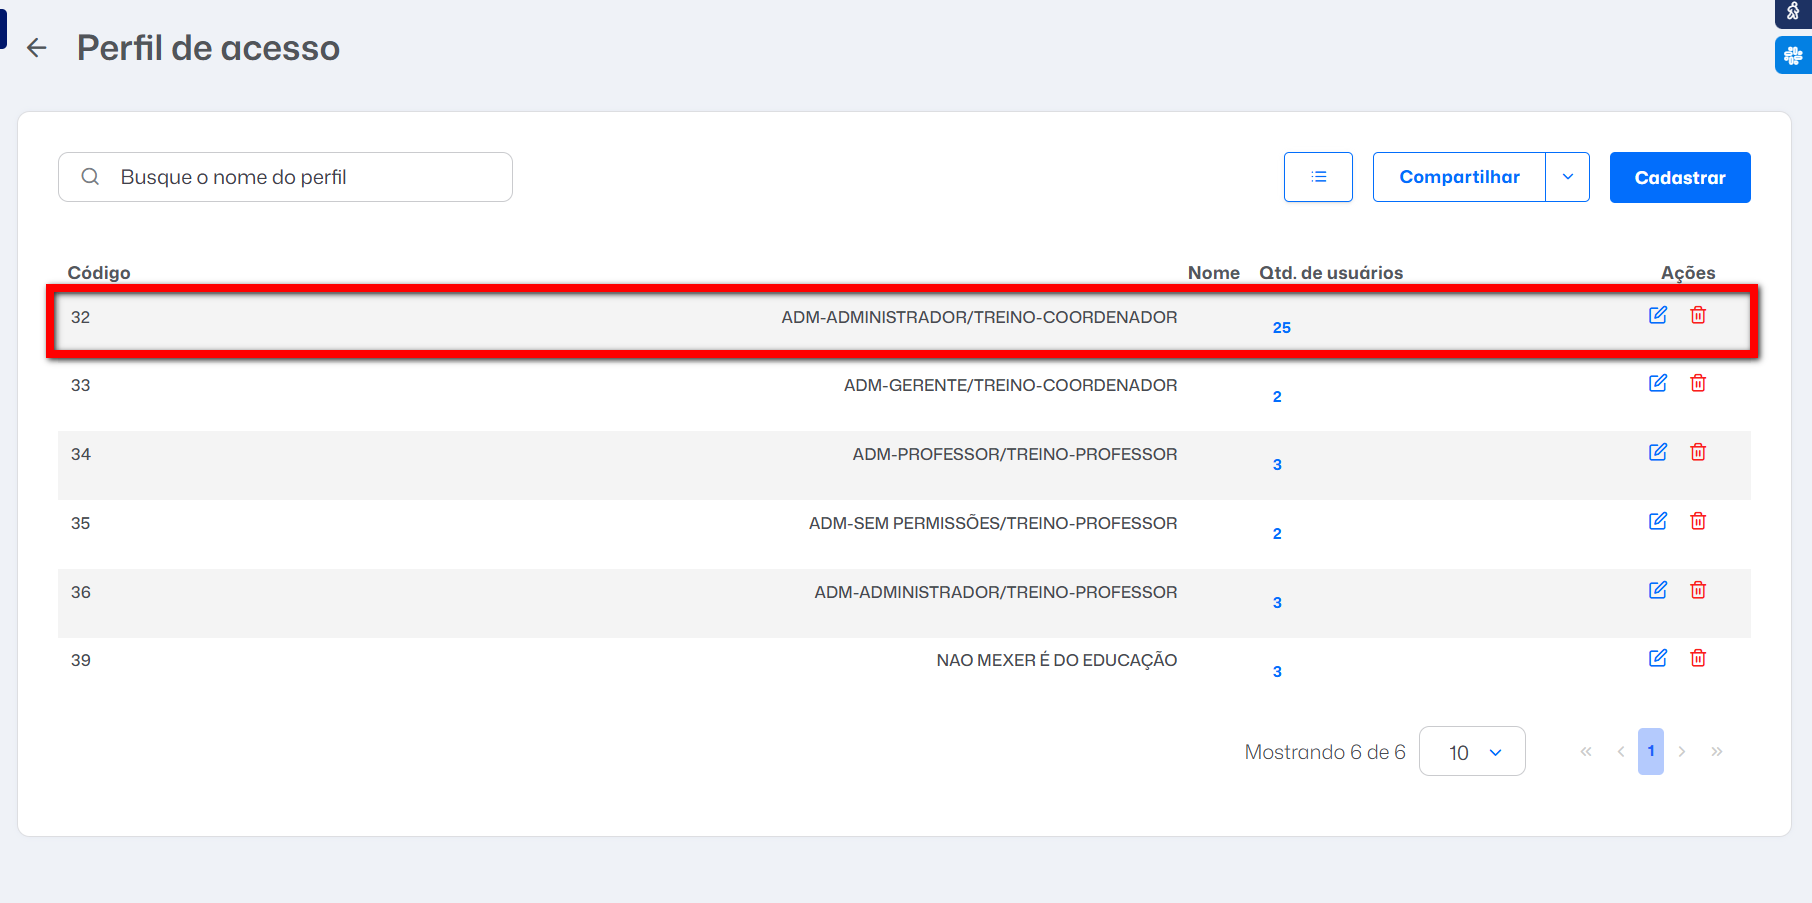Click the Compartilhar button

point(1459,177)
